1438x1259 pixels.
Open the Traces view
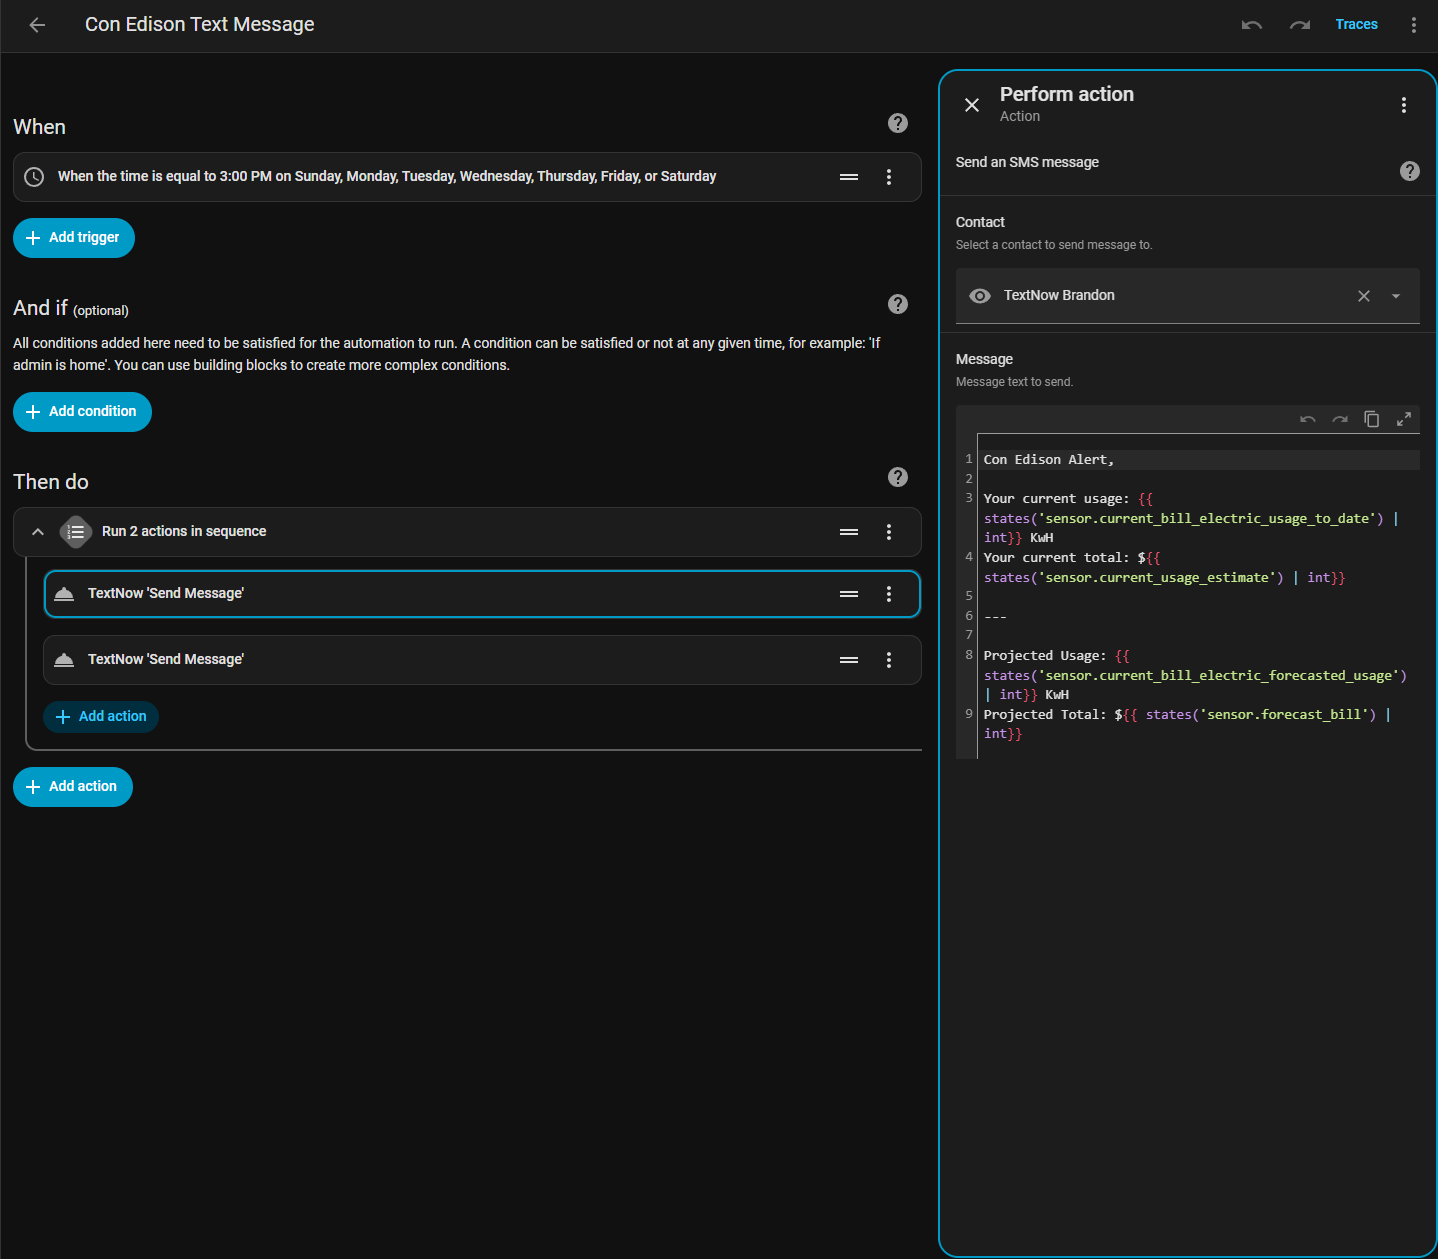click(x=1356, y=25)
